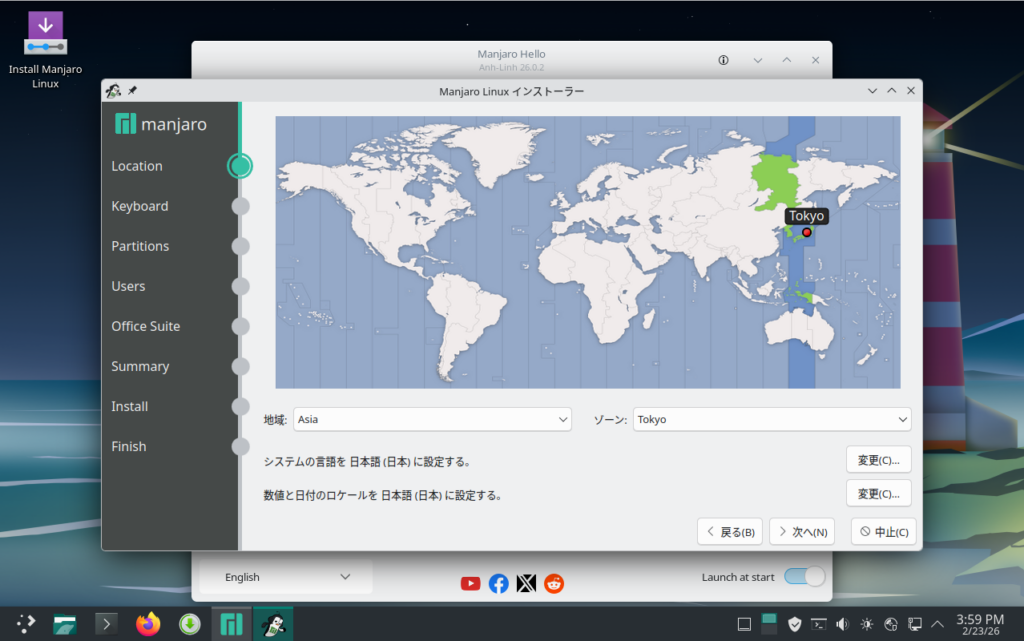Open the Facebook social link icon
1024x641 pixels.
[x=498, y=584]
